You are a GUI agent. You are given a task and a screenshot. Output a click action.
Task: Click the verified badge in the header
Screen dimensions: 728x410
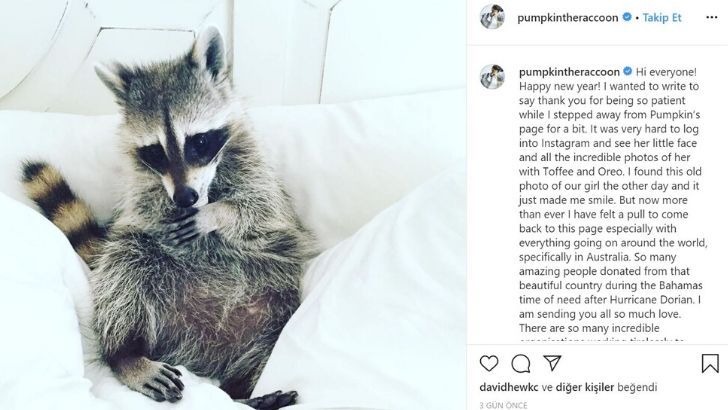(627, 17)
